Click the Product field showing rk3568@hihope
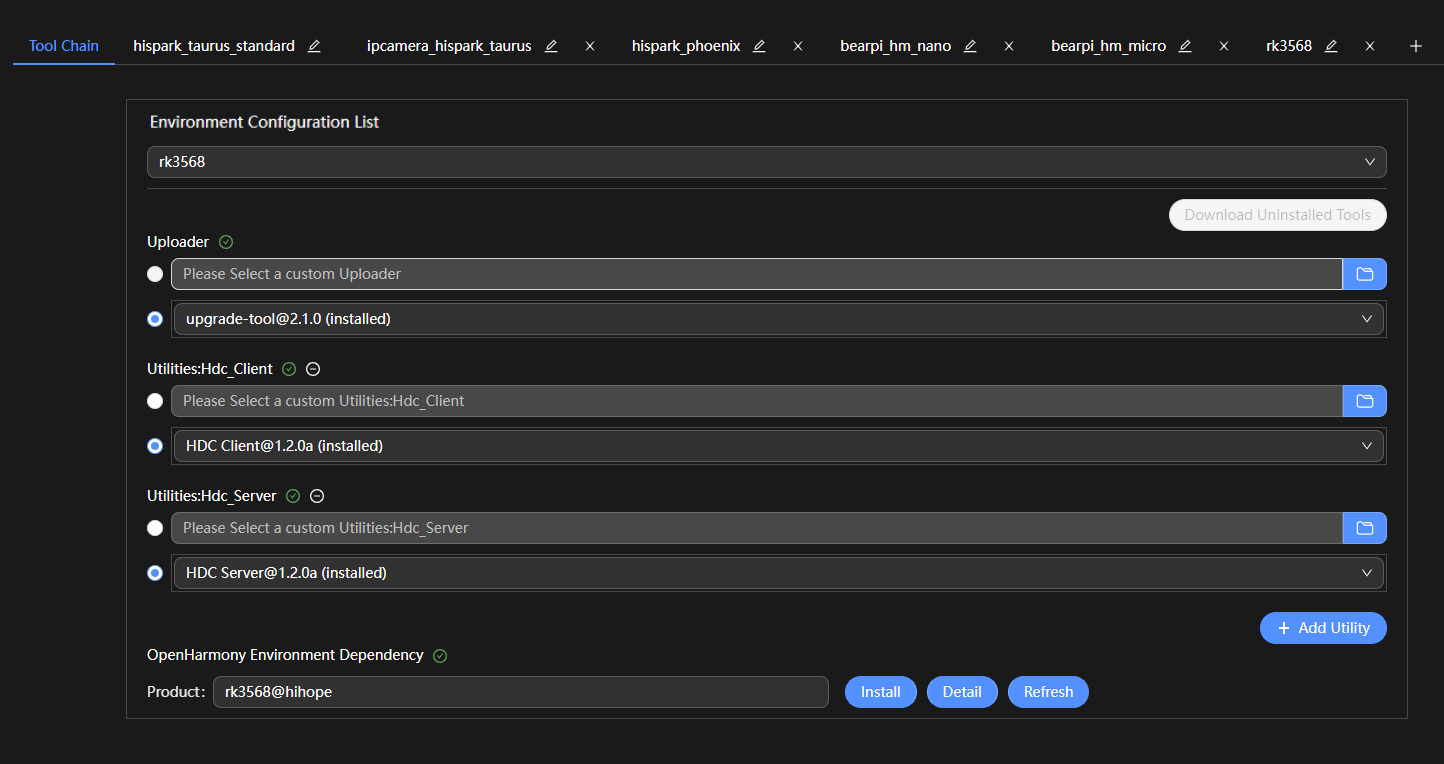 (x=520, y=692)
